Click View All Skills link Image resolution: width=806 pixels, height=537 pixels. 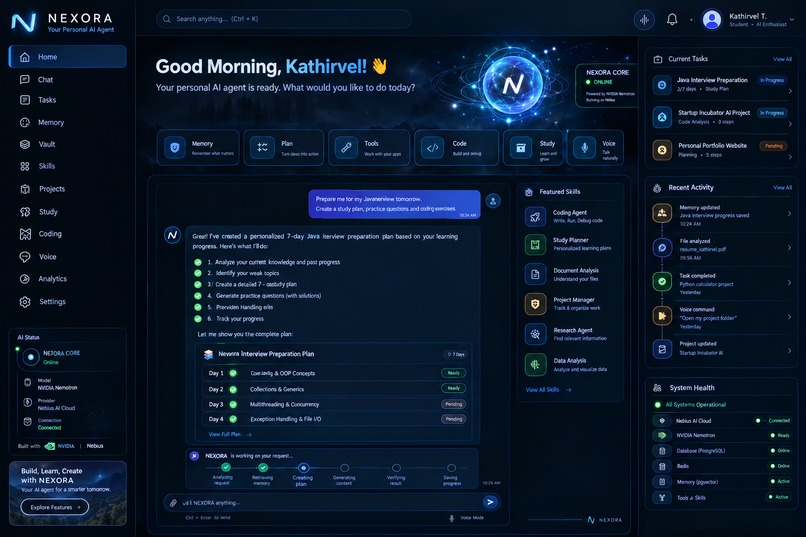click(548, 390)
